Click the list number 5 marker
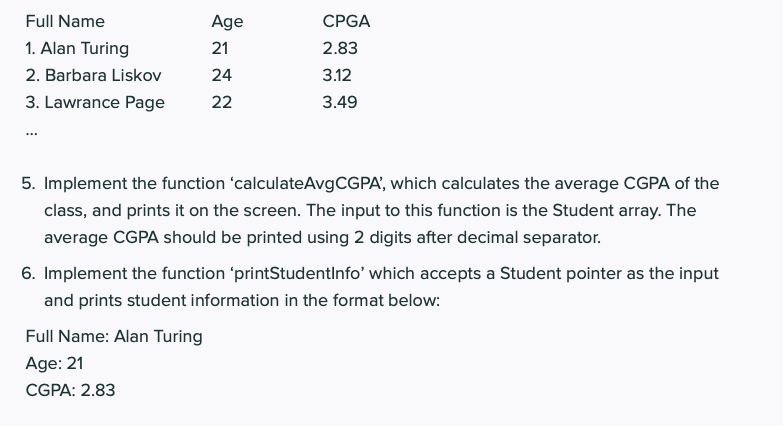This screenshot has height=426, width=783. (x=28, y=184)
